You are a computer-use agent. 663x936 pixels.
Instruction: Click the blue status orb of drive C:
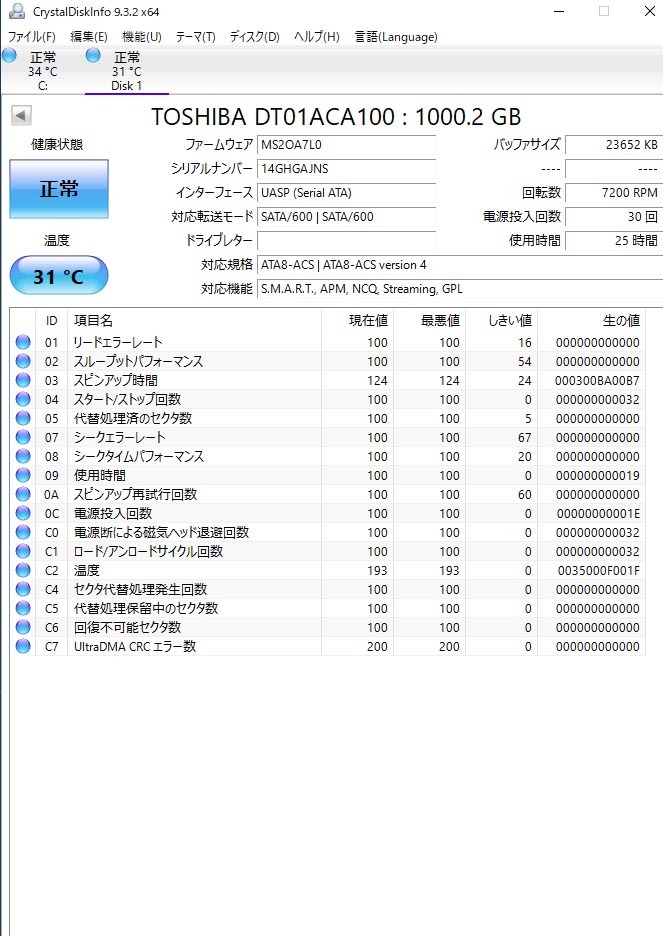(9, 56)
